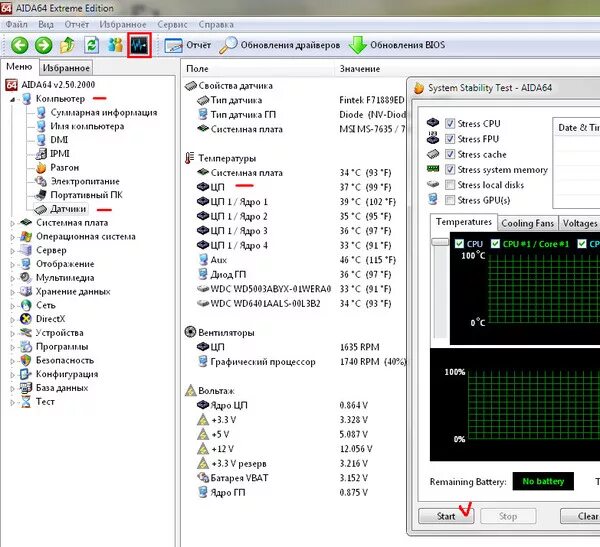
Task: Click the Clear button
Action: click(x=582, y=516)
